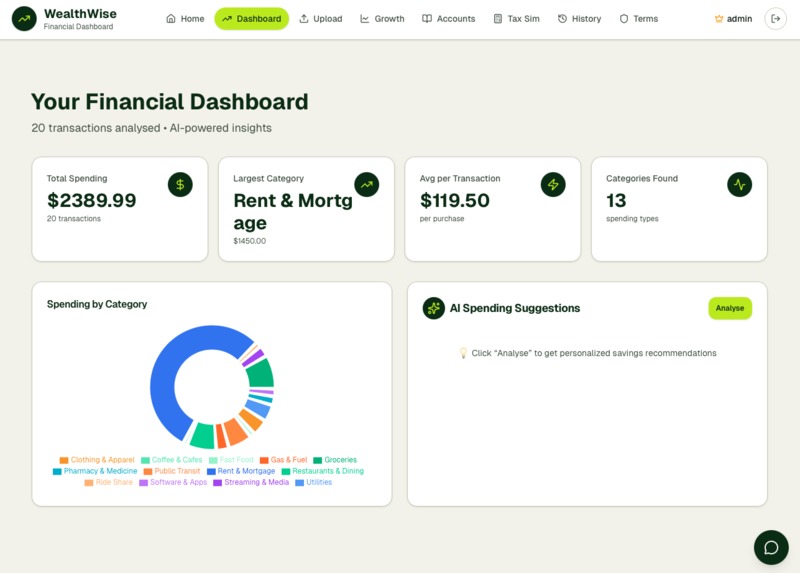Click the Home nav house icon
Viewport: 800px width, 573px height.
[x=171, y=19]
